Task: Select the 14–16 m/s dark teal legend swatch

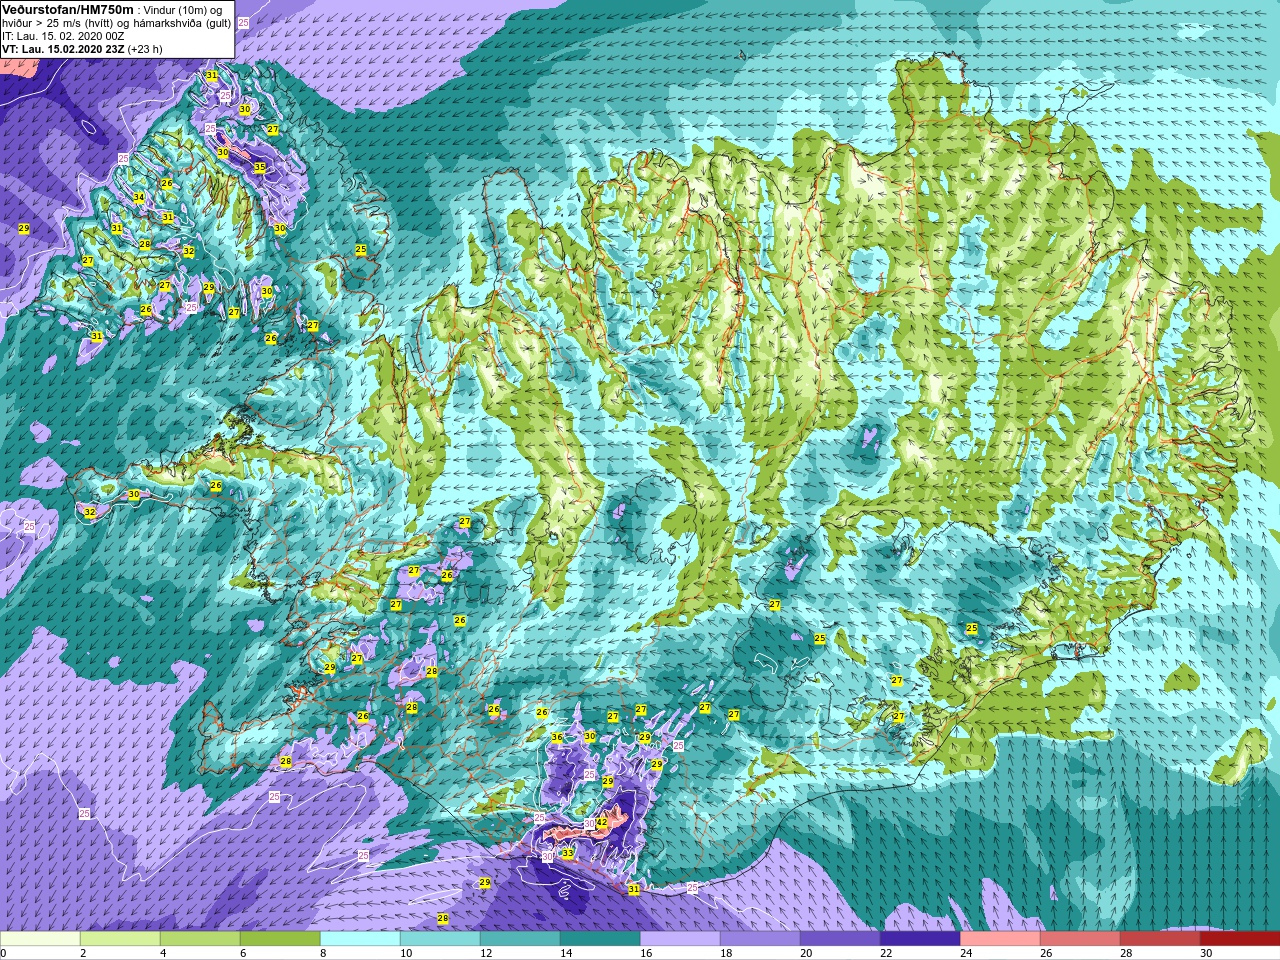Action: [x=600, y=939]
